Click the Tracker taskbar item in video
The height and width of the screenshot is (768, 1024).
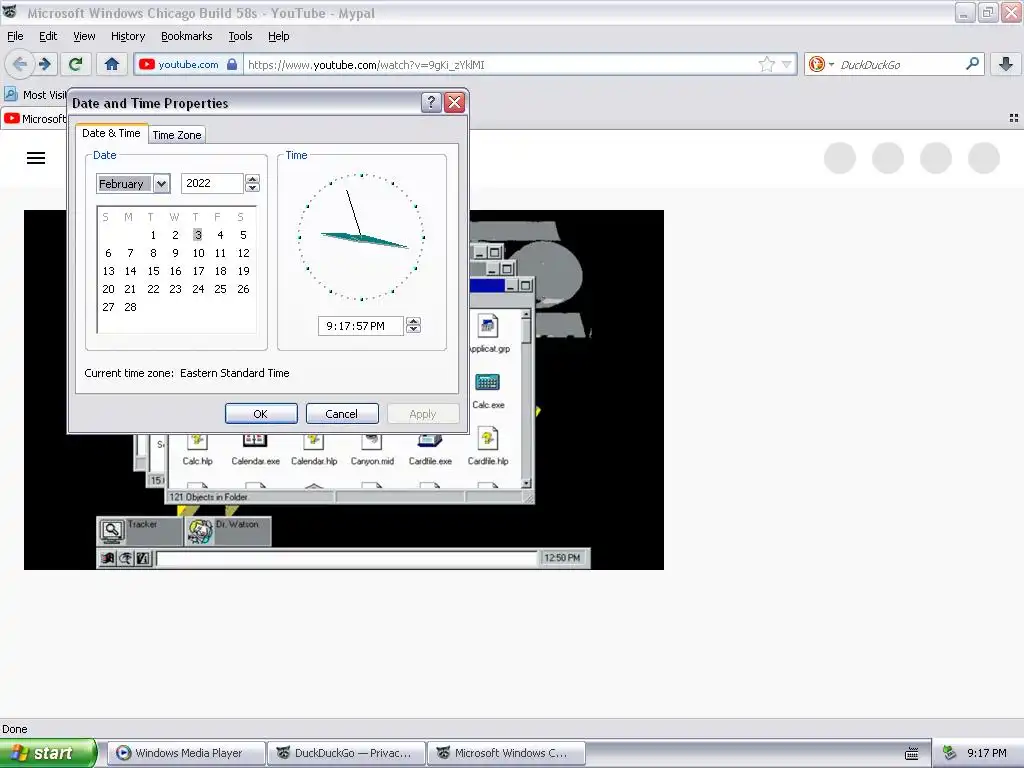point(140,531)
